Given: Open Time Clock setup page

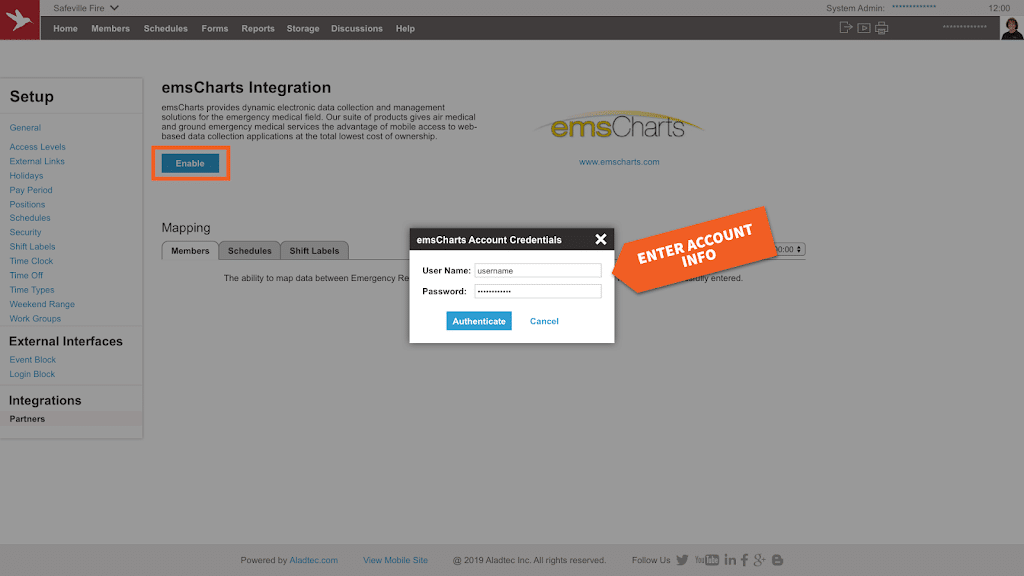Looking at the screenshot, I should (31, 261).
